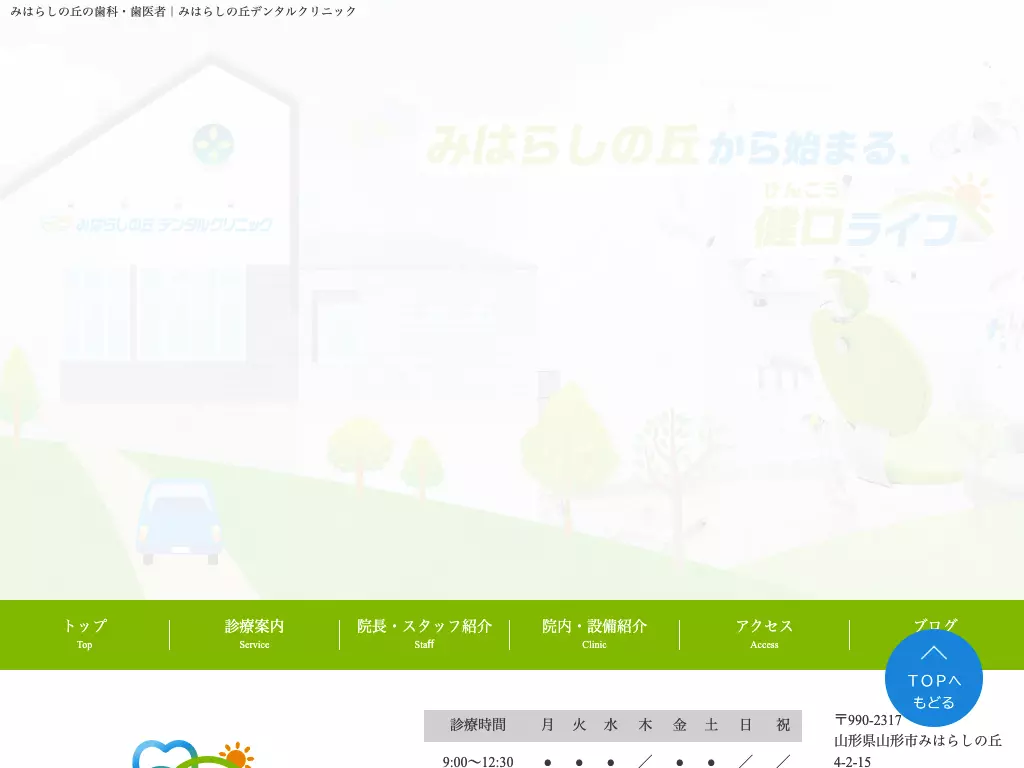Click the address 山形県山形市みはらしの丘
Viewport: 1024px width, 768px height.
[x=918, y=741]
